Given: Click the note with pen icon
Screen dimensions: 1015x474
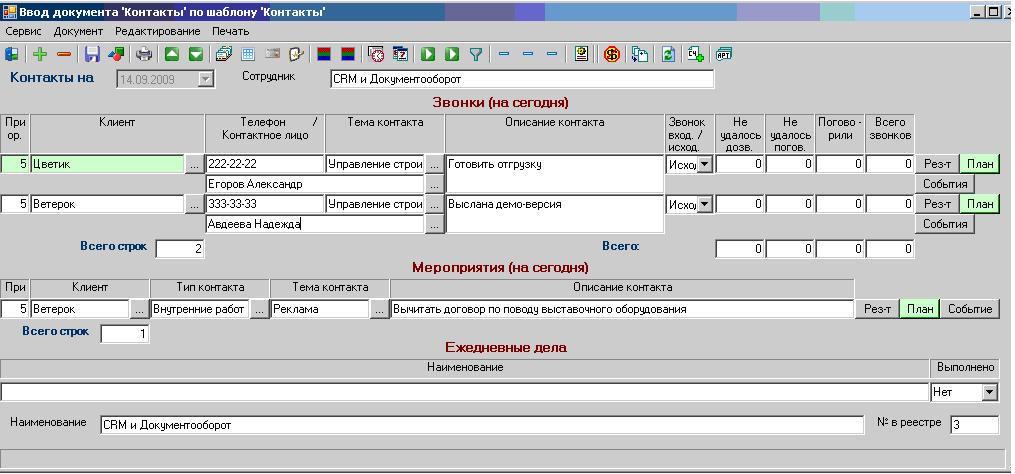Looking at the screenshot, I should 296,54.
